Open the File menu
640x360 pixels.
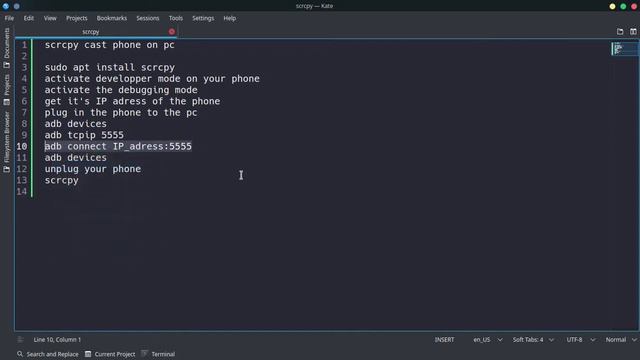(9, 18)
